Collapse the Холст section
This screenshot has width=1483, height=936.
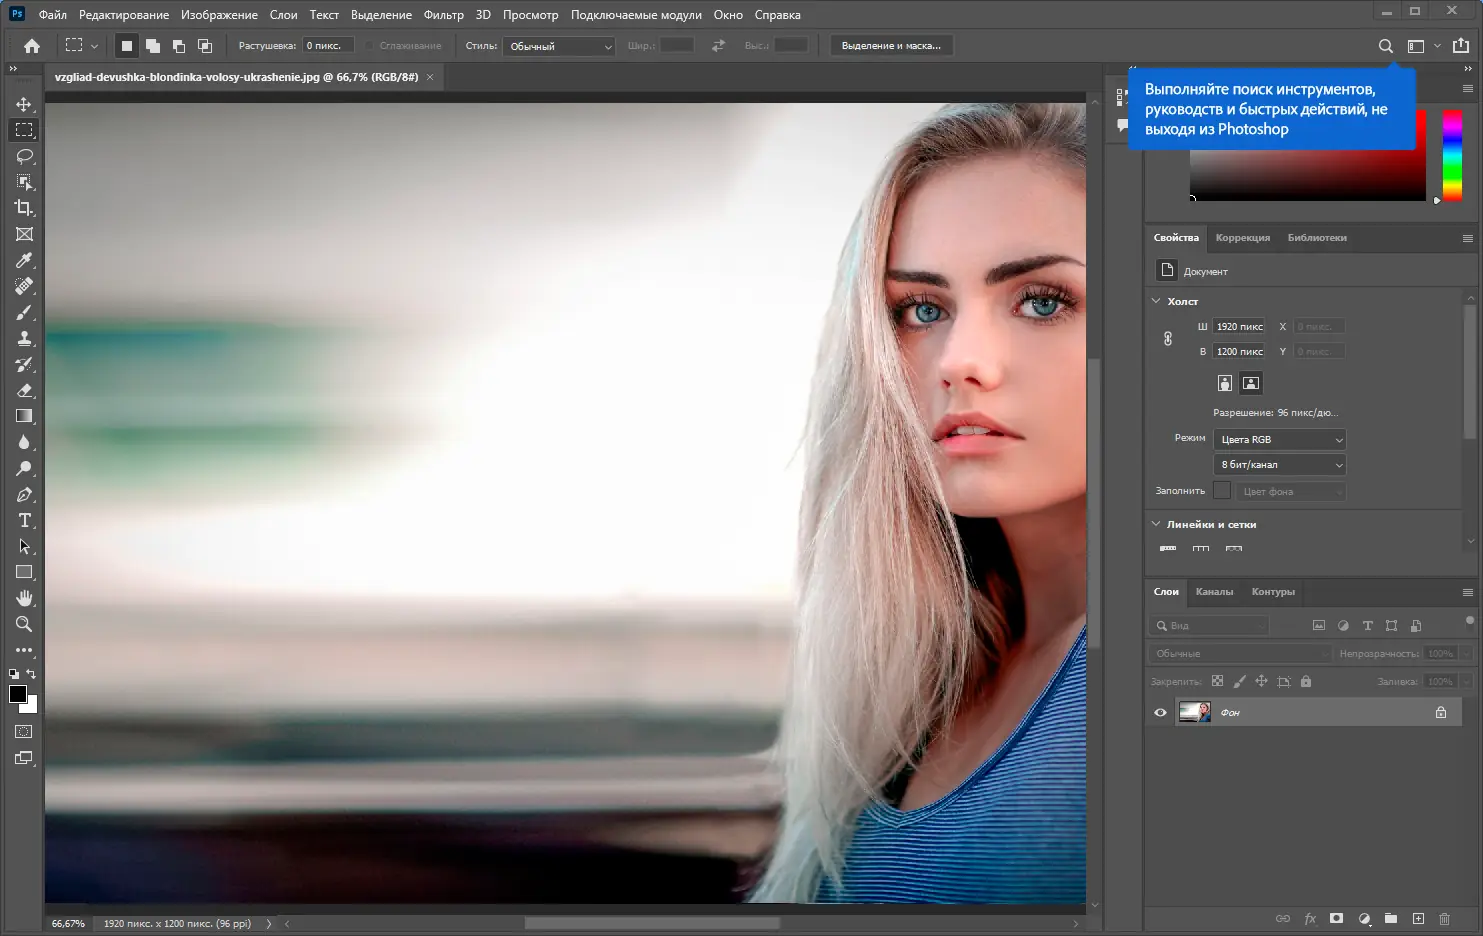tap(1156, 301)
